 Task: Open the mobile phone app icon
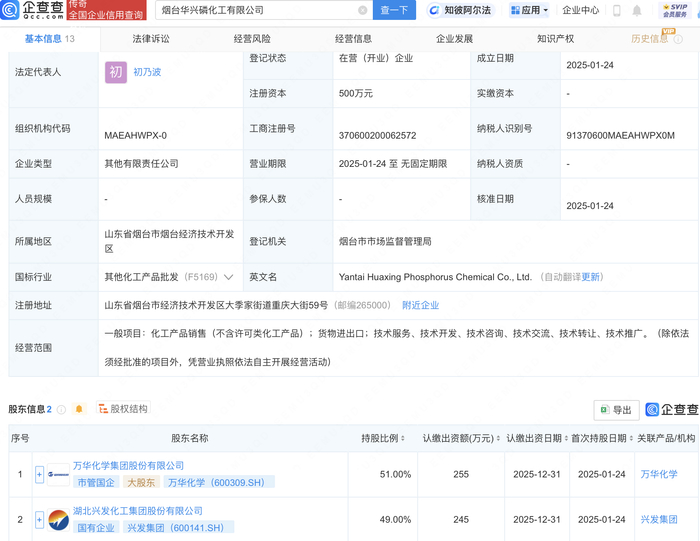tap(616, 11)
